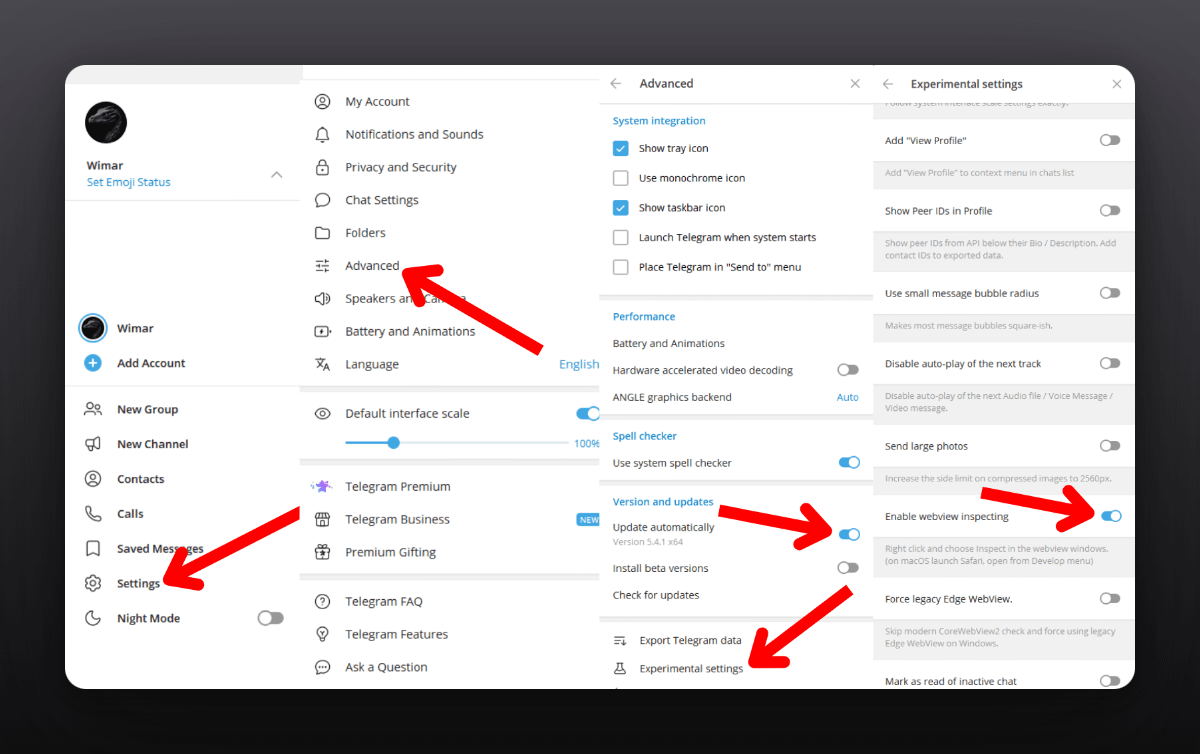Click the Privacy and Security lock icon
The image size is (1200, 754).
pos(322,167)
